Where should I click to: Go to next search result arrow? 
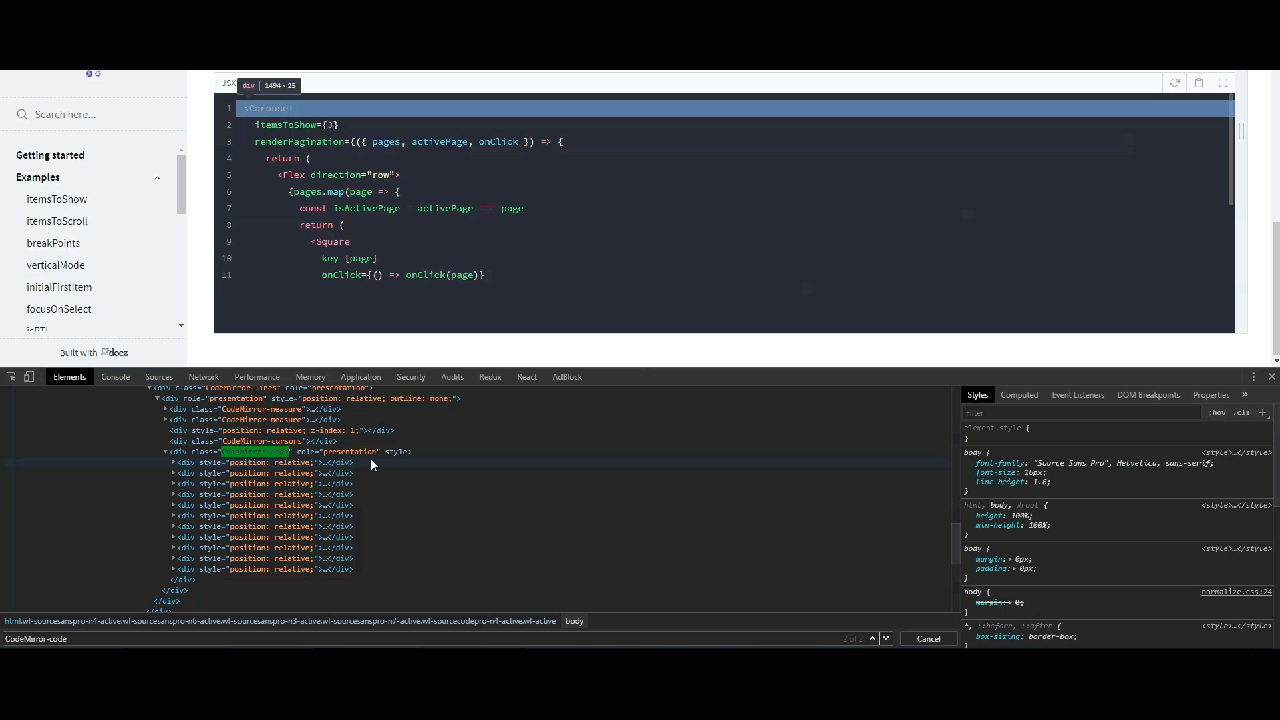(x=885, y=638)
